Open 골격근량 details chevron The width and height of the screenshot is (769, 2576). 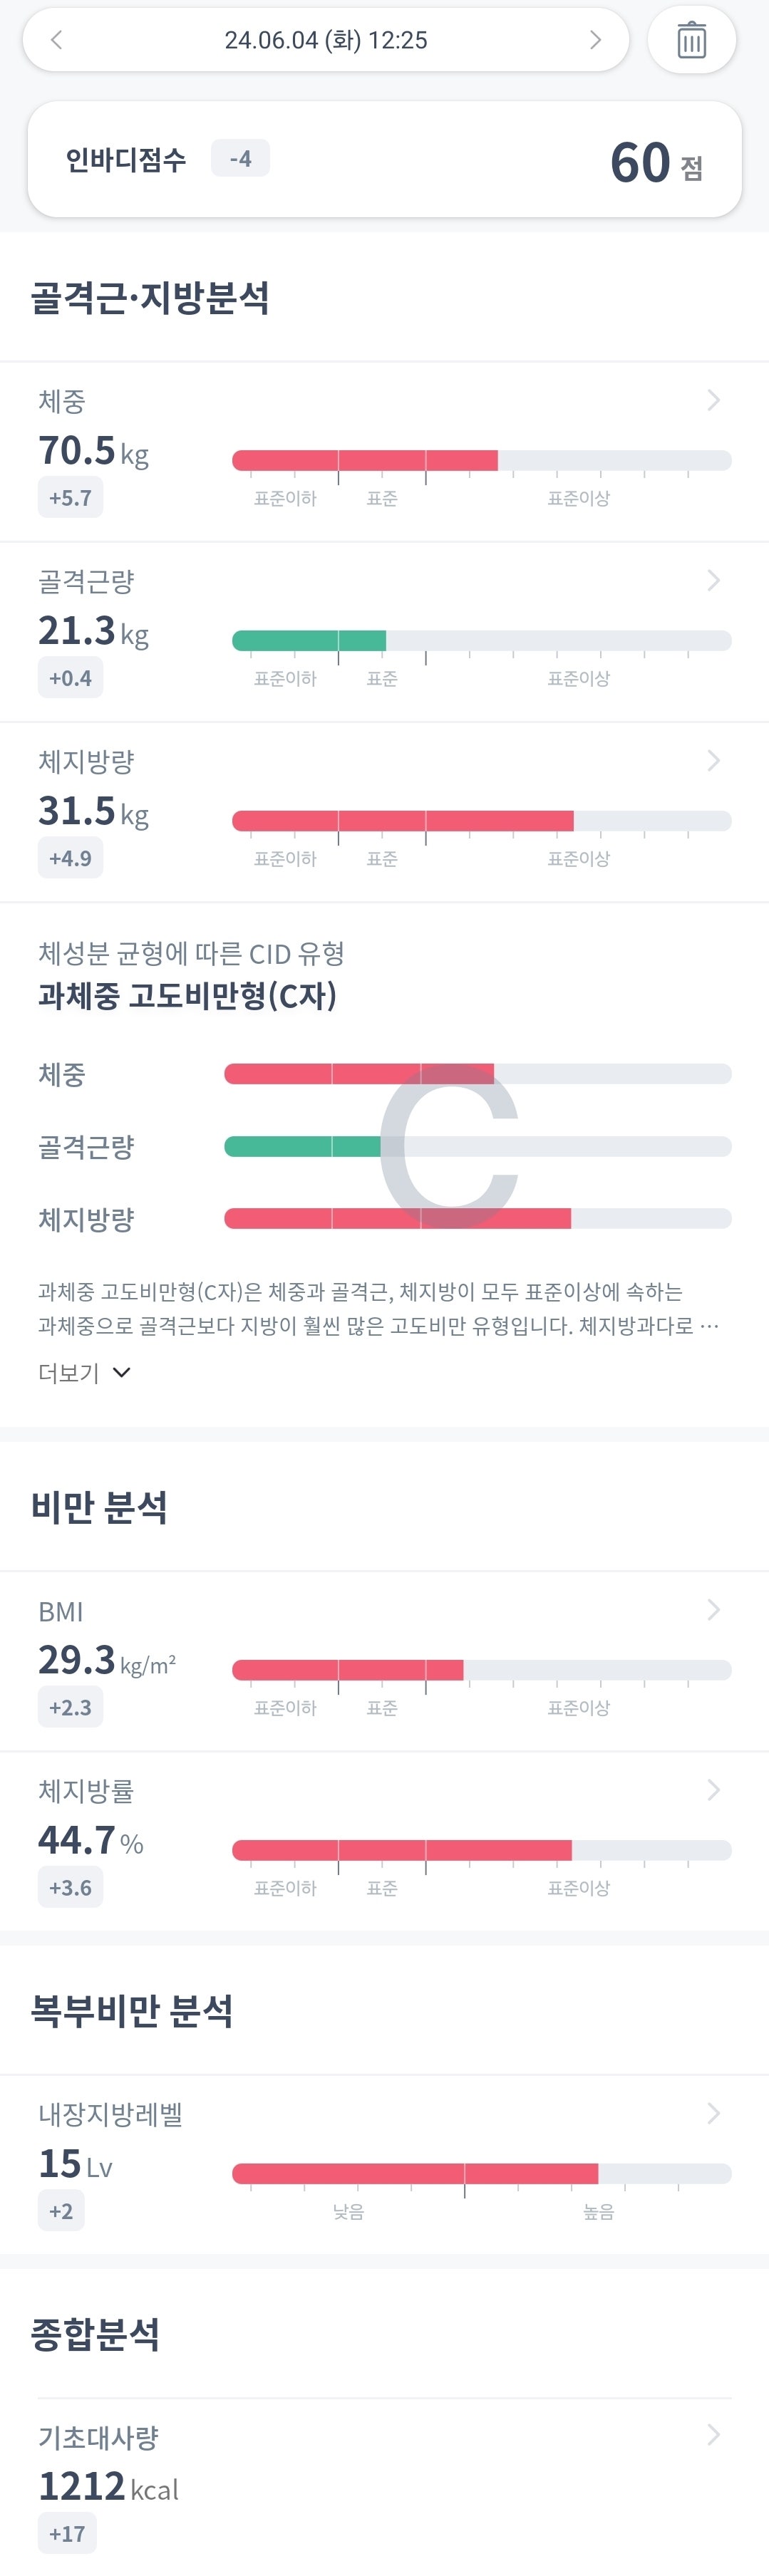(713, 581)
